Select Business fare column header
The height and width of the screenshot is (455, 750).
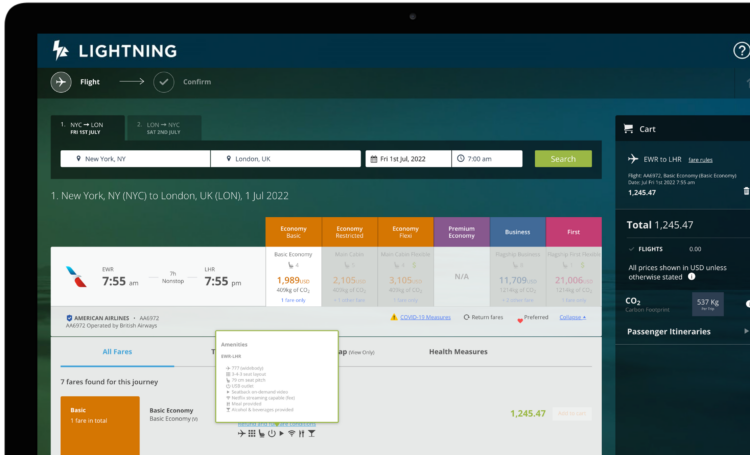[x=518, y=232]
